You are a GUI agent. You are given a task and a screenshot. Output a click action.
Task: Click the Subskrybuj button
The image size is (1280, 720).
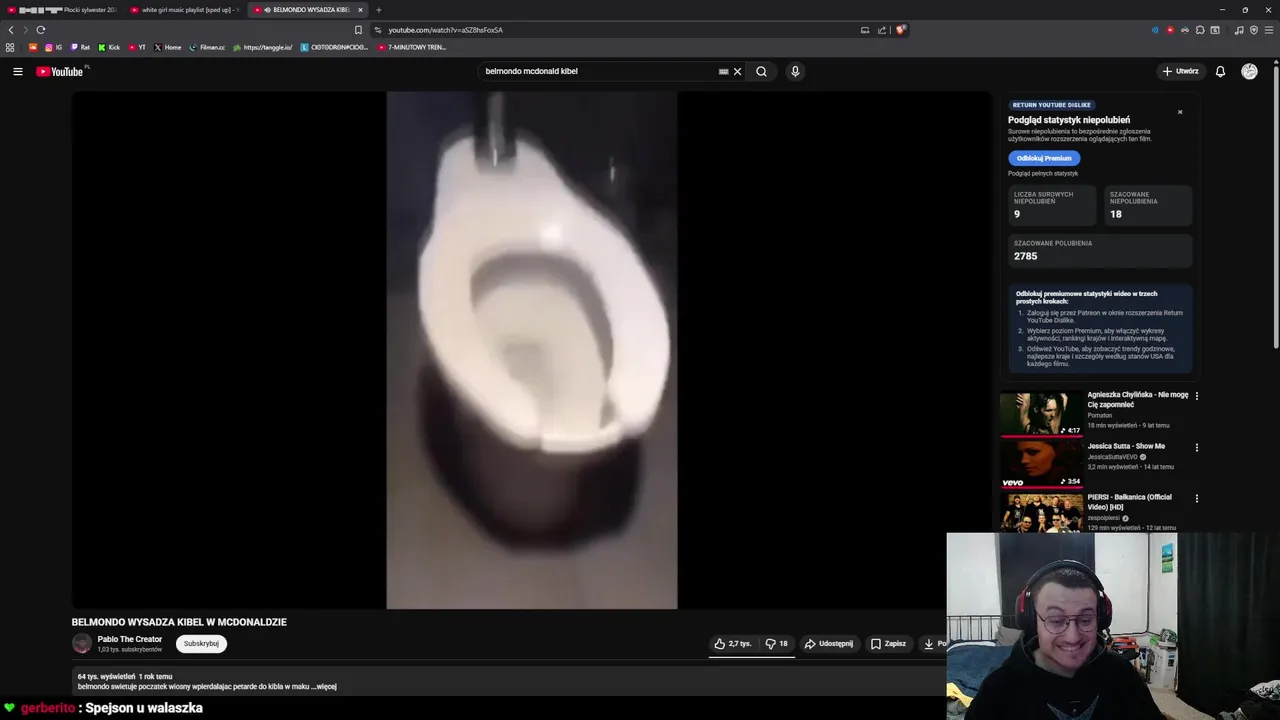tap(201, 644)
